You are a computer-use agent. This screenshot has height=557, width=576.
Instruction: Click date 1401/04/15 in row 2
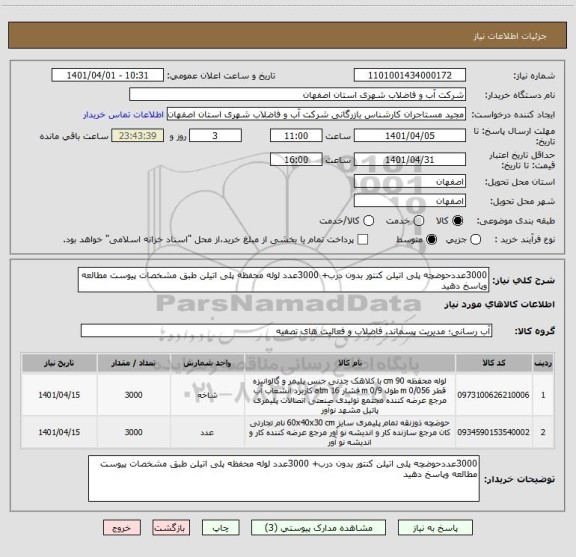59,432
